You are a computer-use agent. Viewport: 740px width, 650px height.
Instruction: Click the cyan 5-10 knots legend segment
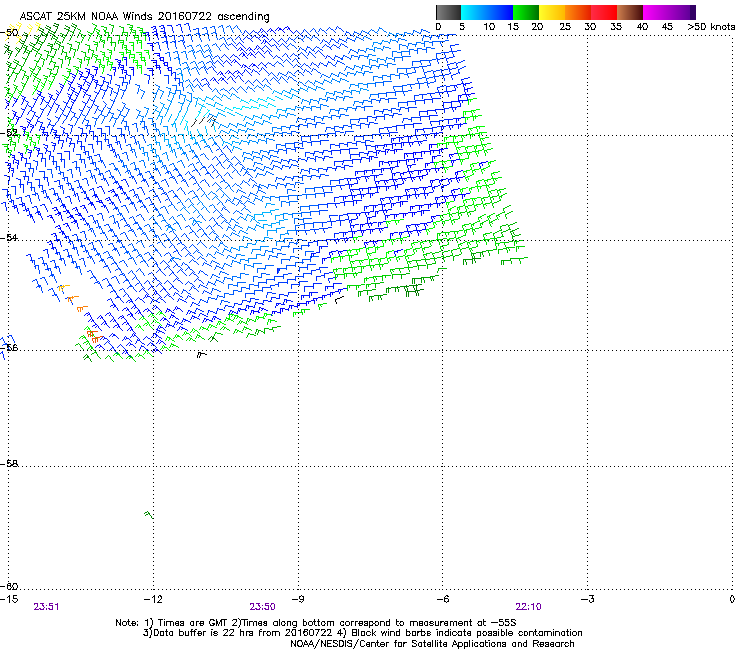474,12
